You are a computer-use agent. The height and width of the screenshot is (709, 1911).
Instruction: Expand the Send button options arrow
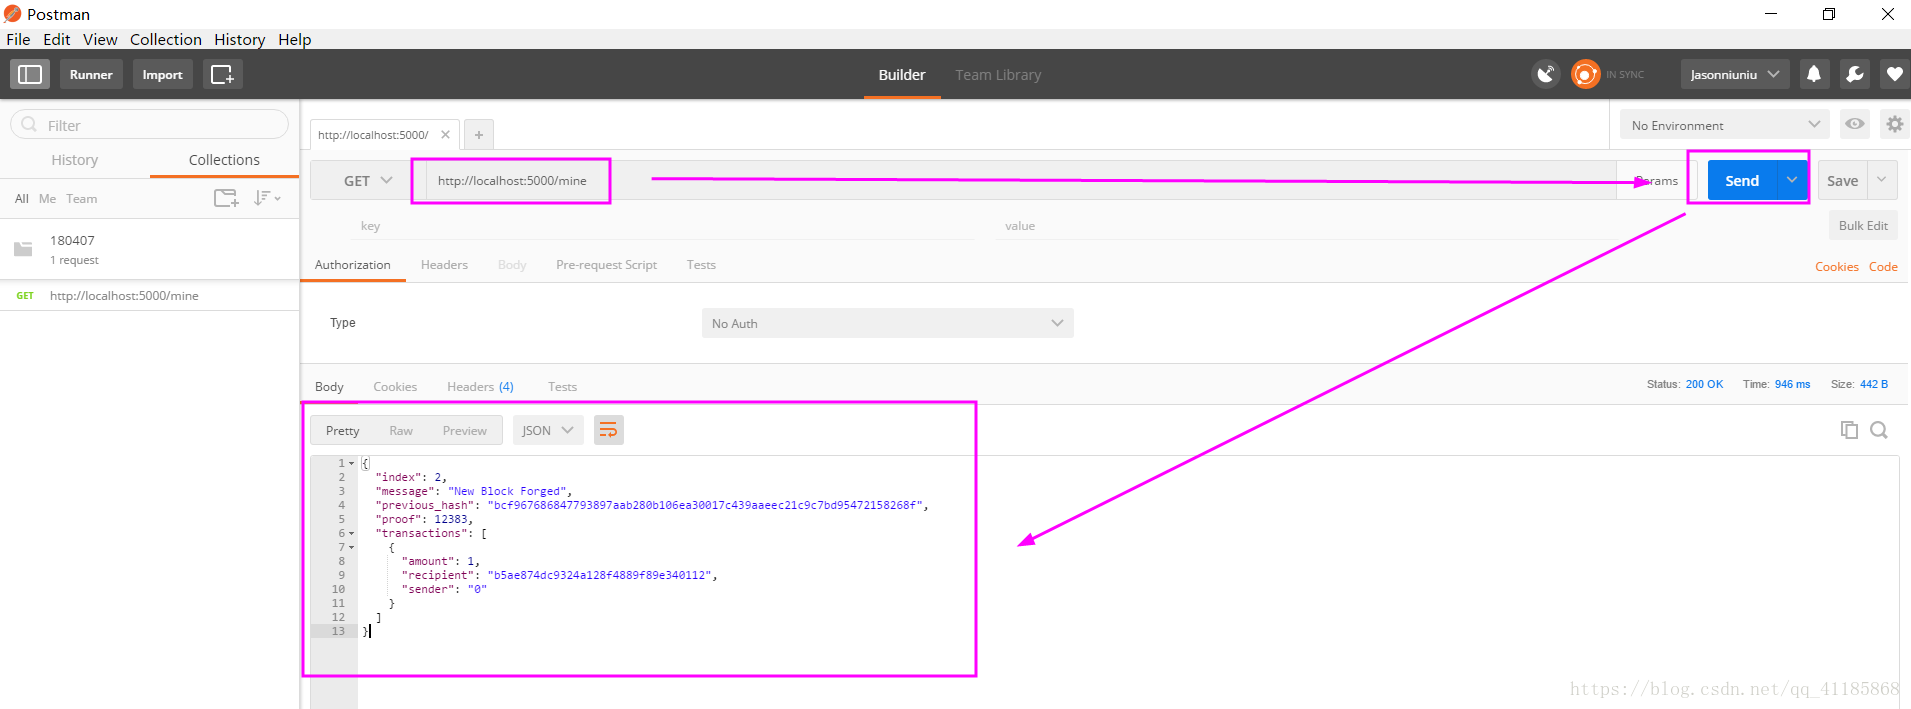pyautogui.click(x=1792, y=180)
